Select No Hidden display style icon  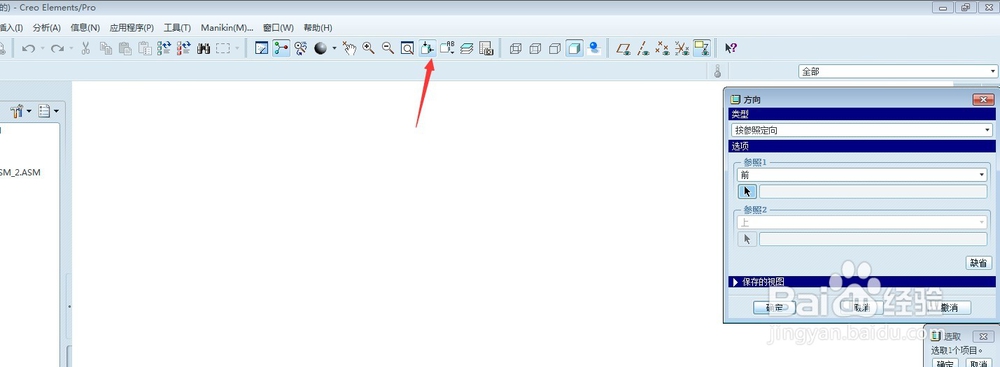tap(555, 49)
